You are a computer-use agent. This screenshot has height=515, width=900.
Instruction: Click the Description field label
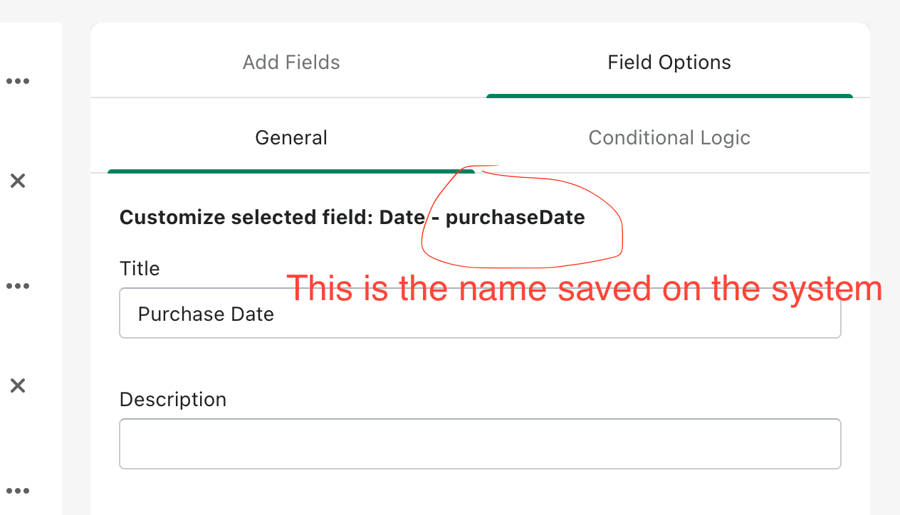point(172,399)
